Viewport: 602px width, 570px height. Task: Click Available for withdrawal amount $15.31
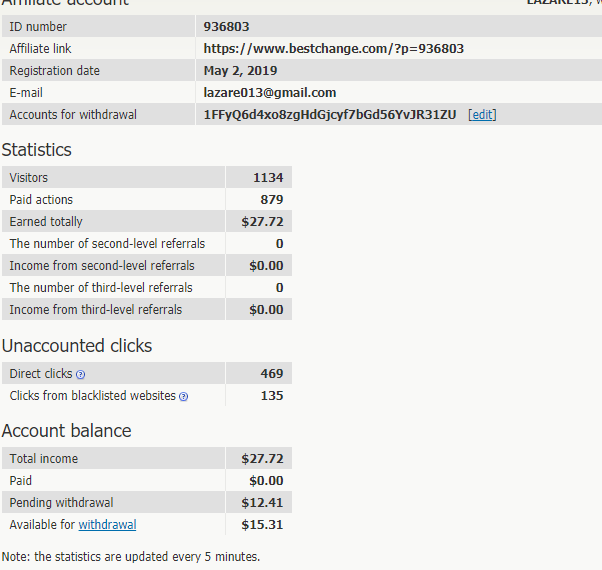(262, 524)
